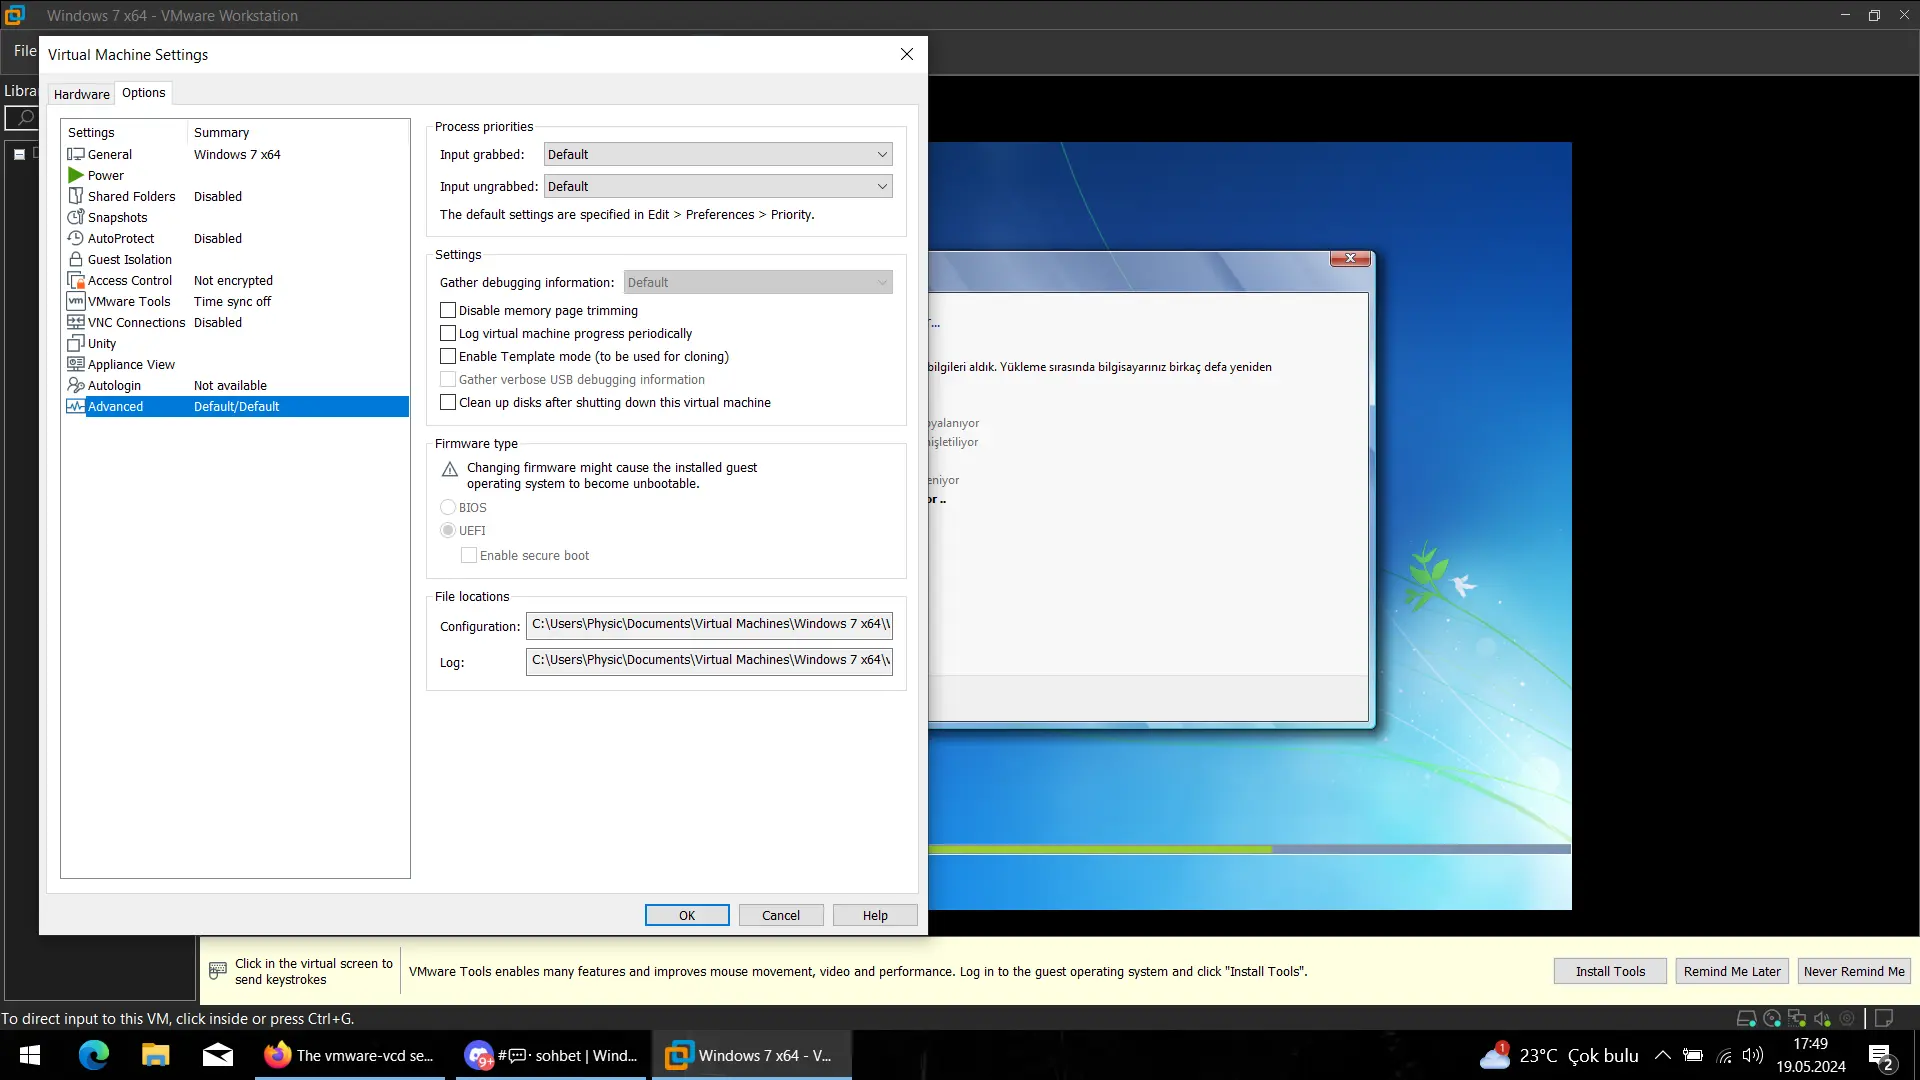1920x1080 pixels.
Task: Click the AutoProtect clock icon
Action: click(76, 238)
